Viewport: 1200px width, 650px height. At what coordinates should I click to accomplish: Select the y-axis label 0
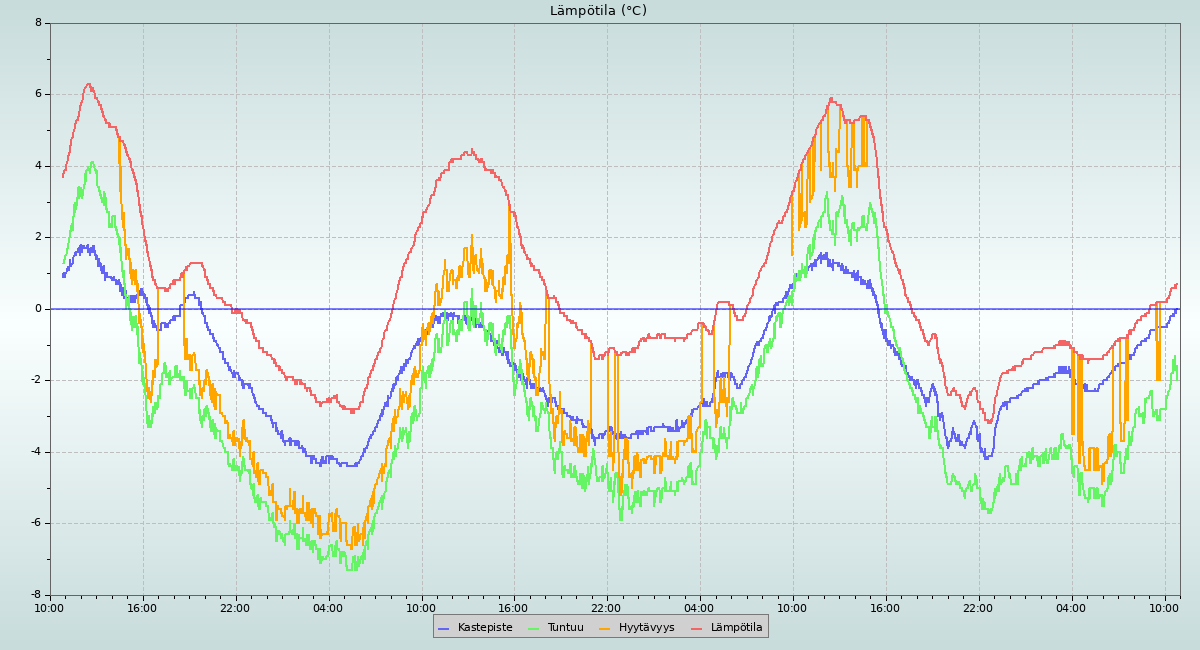38,309
